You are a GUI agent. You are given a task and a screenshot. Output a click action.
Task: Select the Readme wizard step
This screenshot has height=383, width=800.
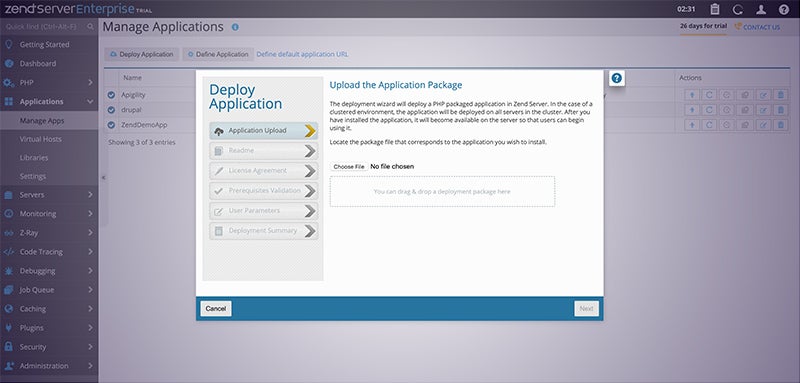263,151
